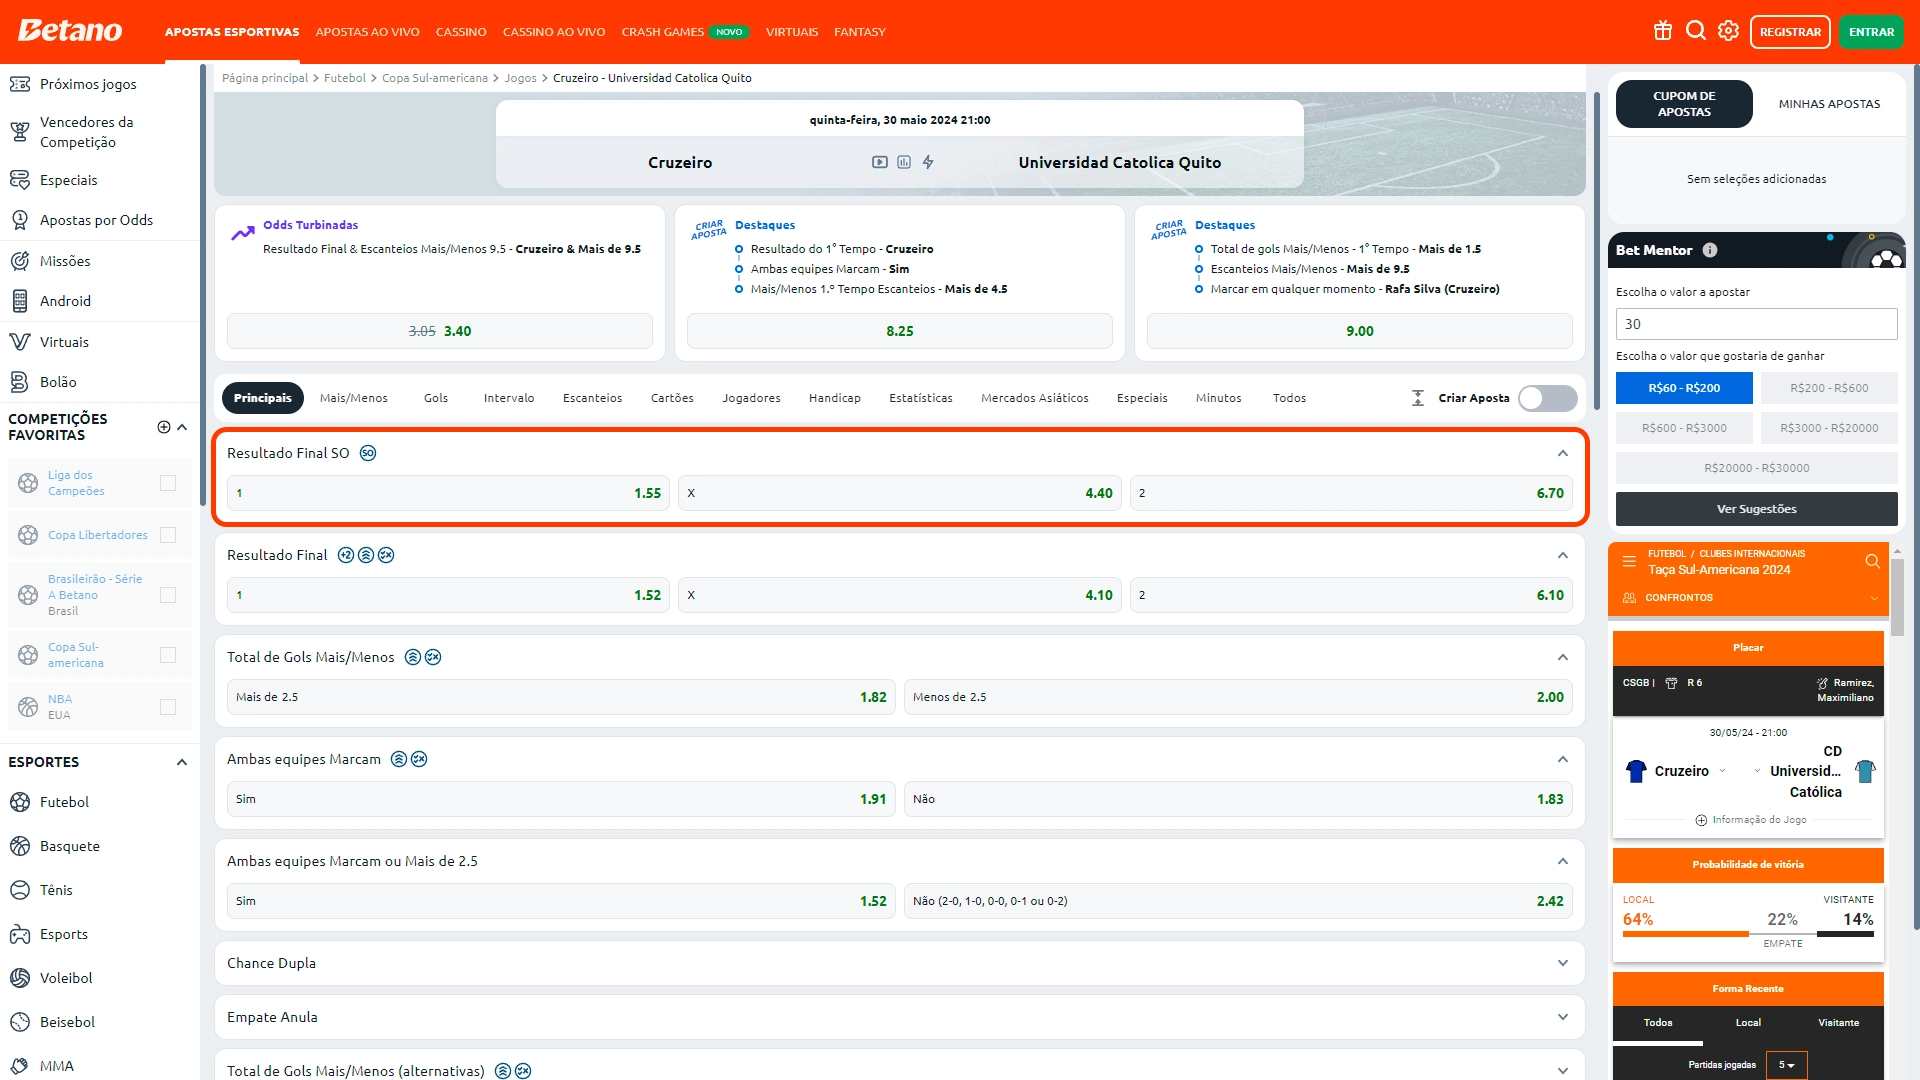Click the win probability bar
The image size is (1920, 1080).
tap(1748, 934)
